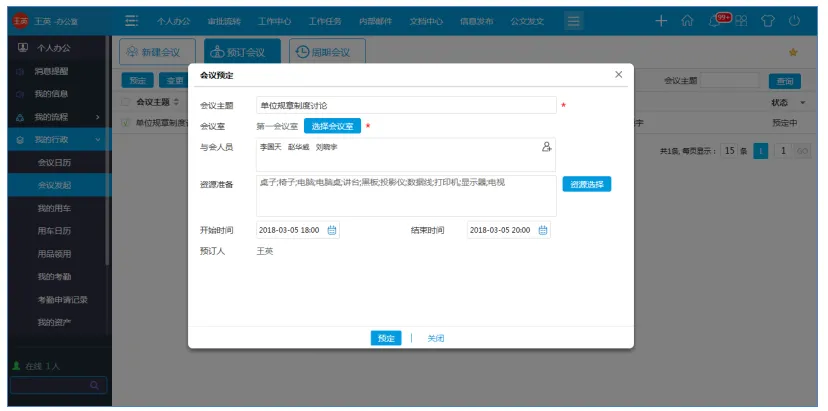Open the 状态 column dropdown arrow
The image size is (828, 411).
coord(802,102)
